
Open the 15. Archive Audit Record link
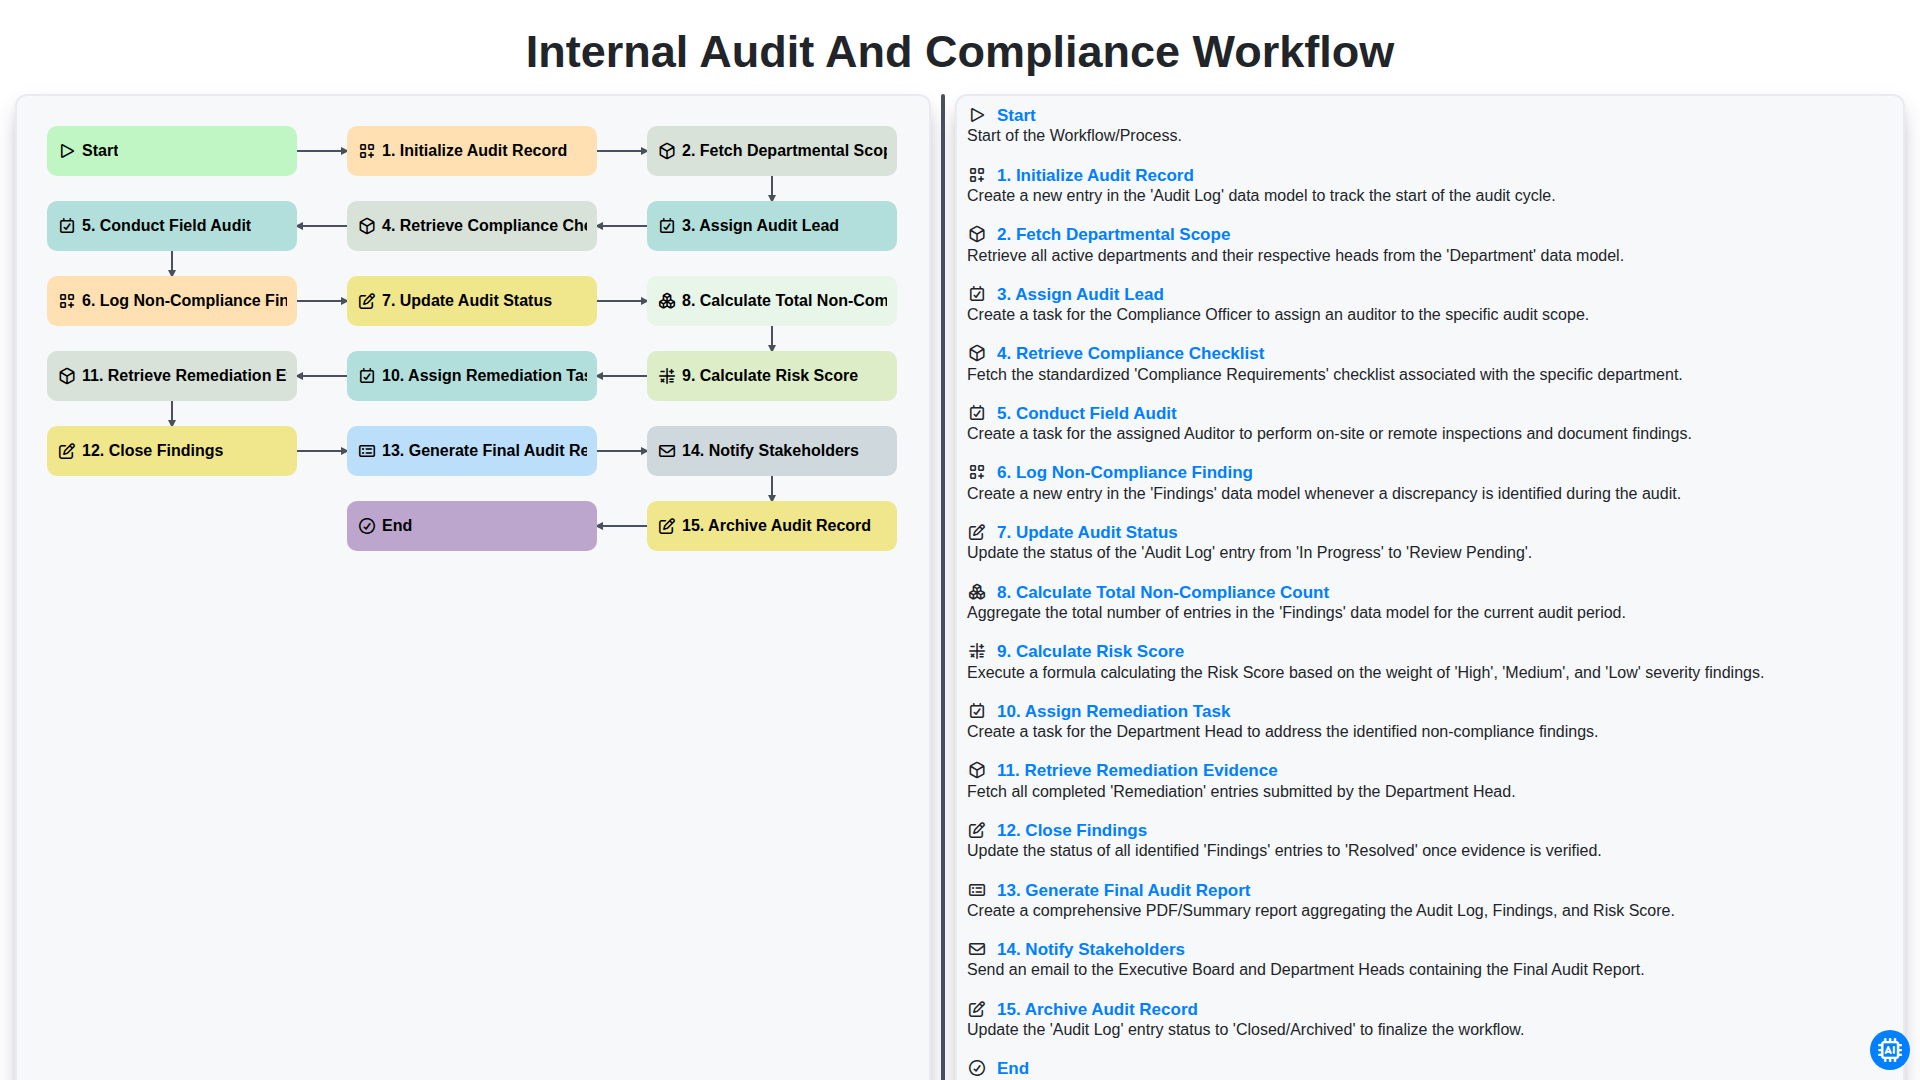click(x=1097, y=1009)
